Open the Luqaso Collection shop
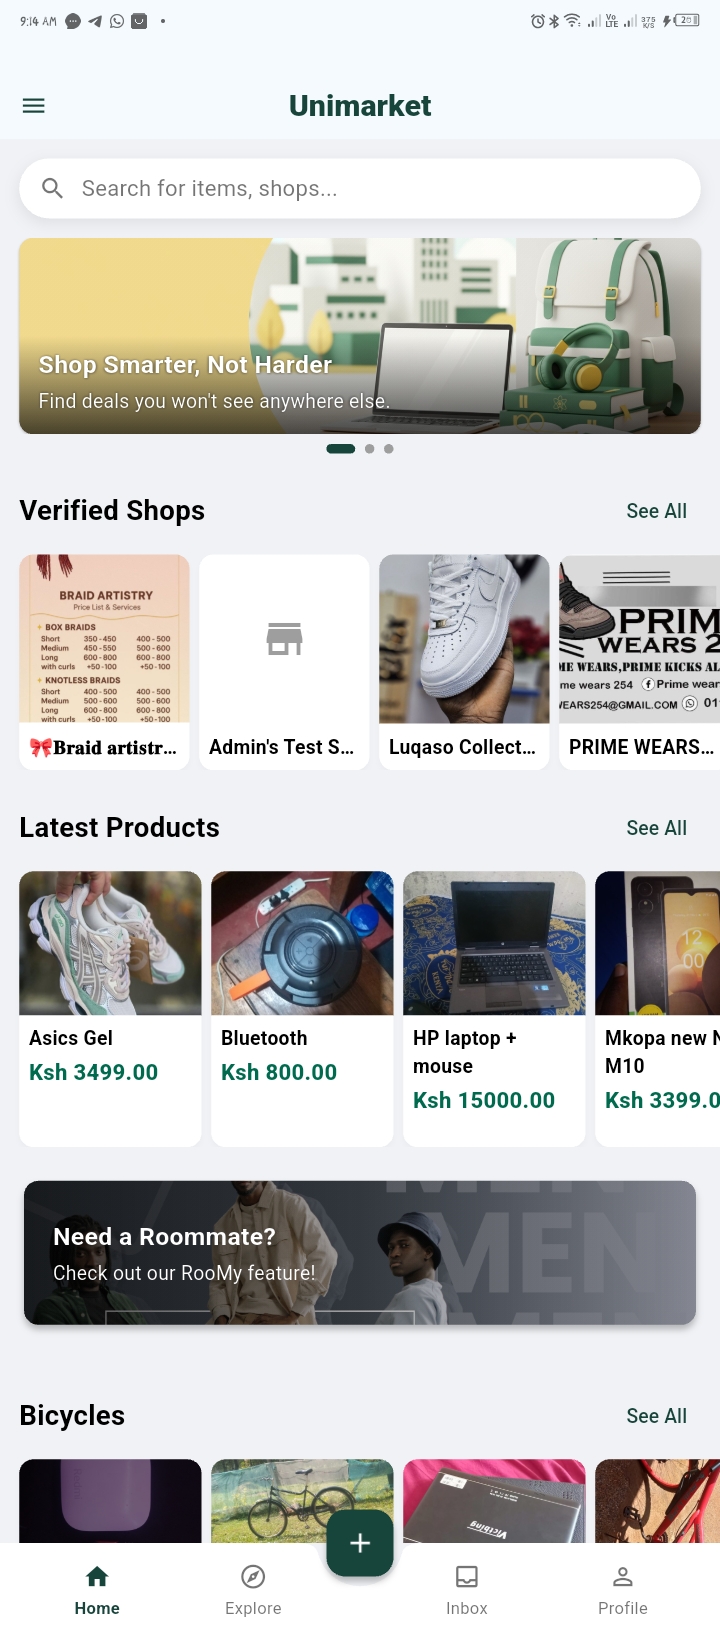720x1639 pixels. (x=464, y=662)
